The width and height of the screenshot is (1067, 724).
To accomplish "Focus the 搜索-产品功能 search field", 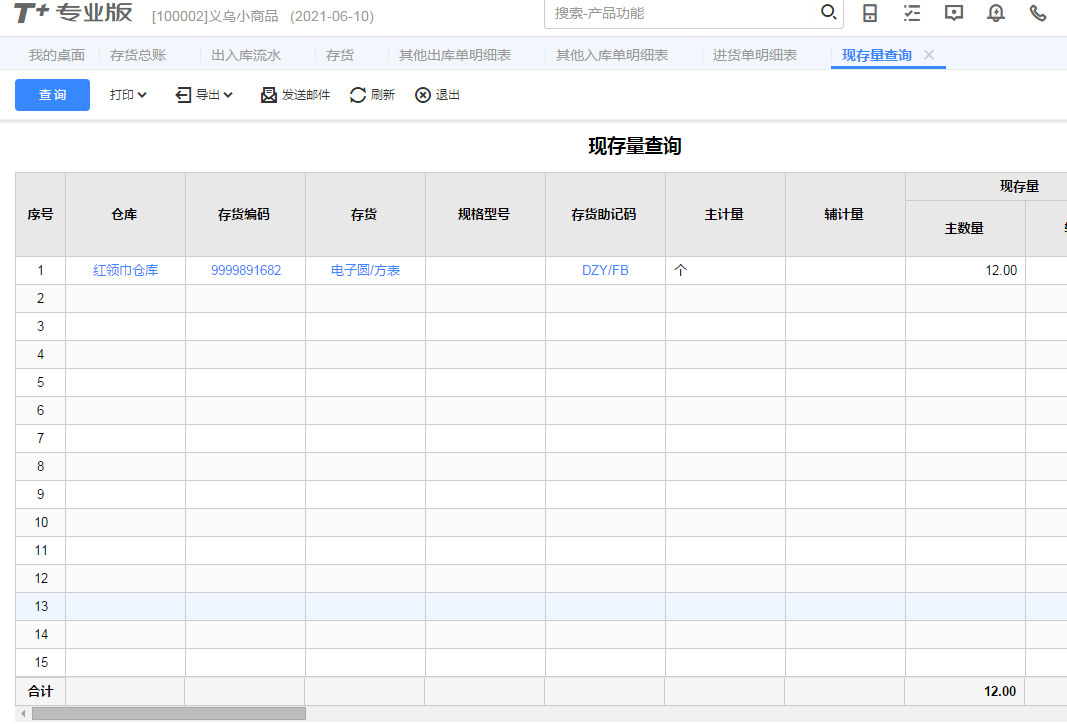I will [x=680, y=14].
